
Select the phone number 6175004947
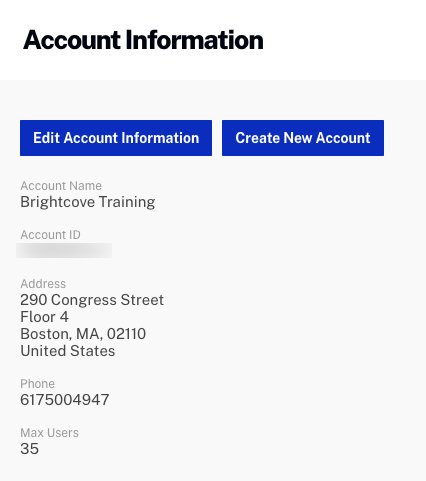(65, 400)
